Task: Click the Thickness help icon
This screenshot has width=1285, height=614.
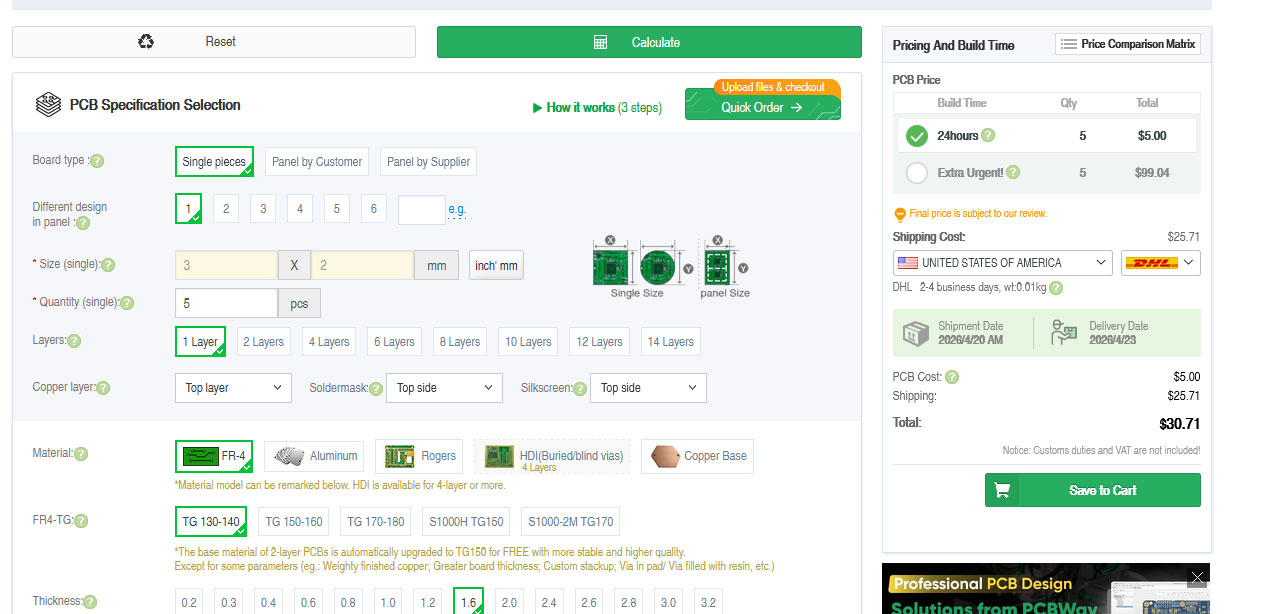Action: click(90, 602)
